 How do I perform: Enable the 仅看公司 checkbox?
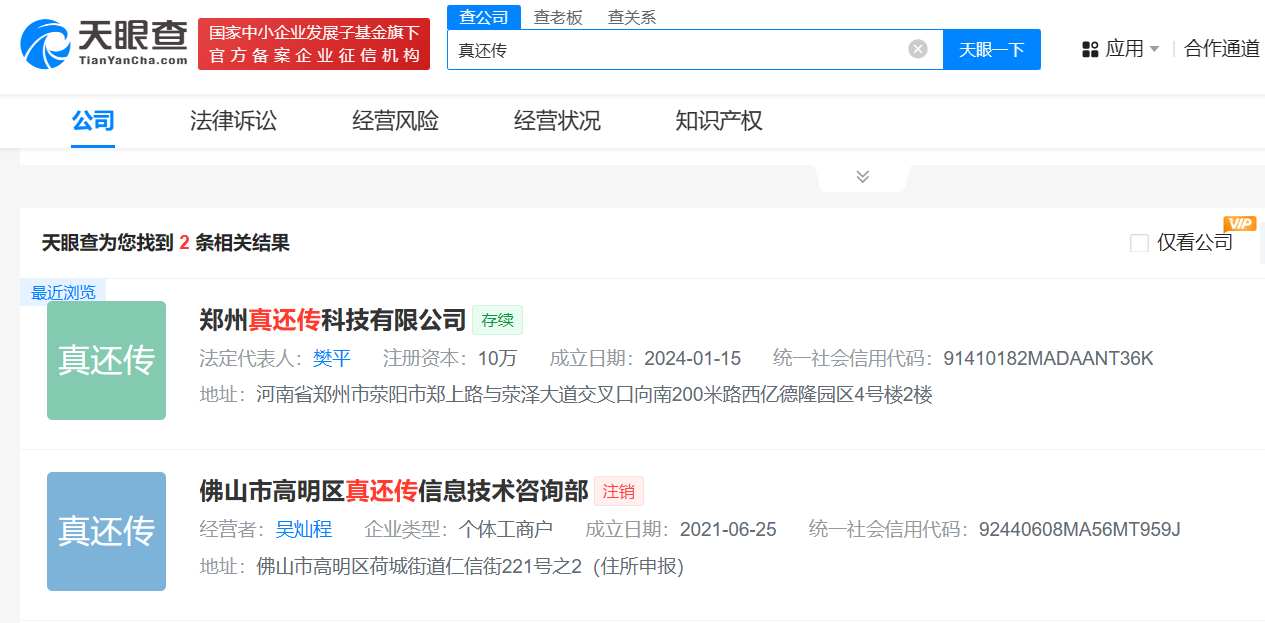tap(1138, 243)
